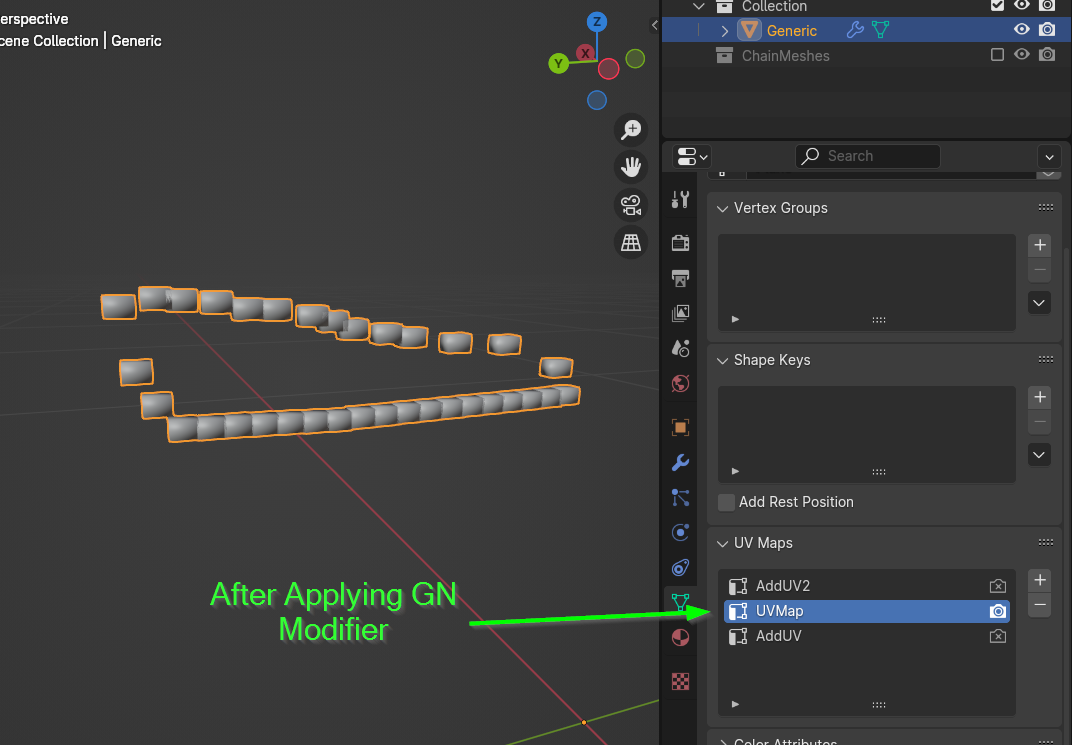This screenshot has width=1072, height=745.
Task: Open the Physics properties tab
Action: click(680, 532)
